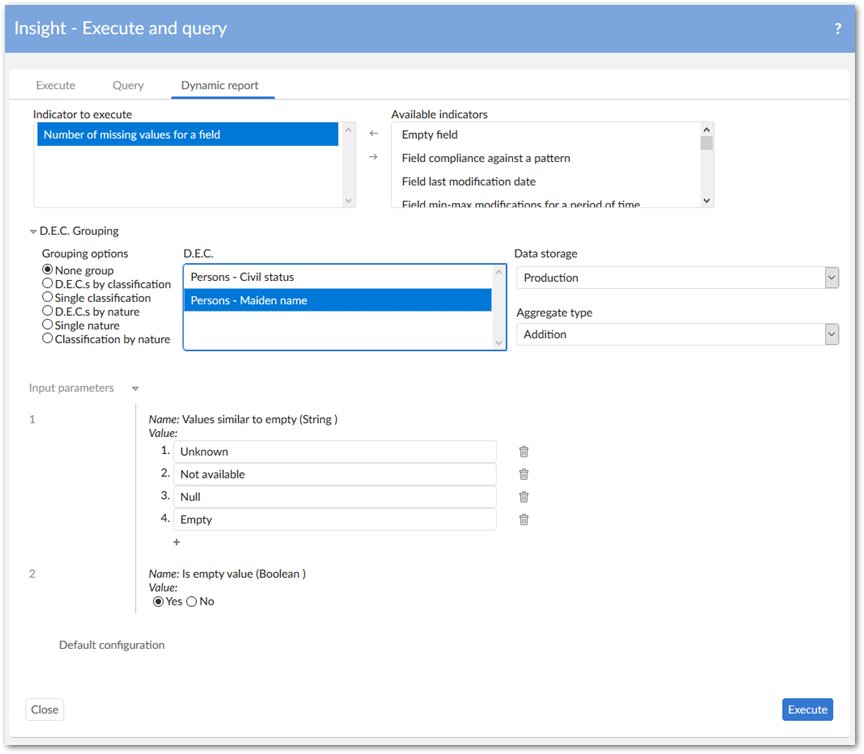The width and height of the screenshot is (864, 754).
Task: Add a new value with plus icon
Action: point(177,542)
